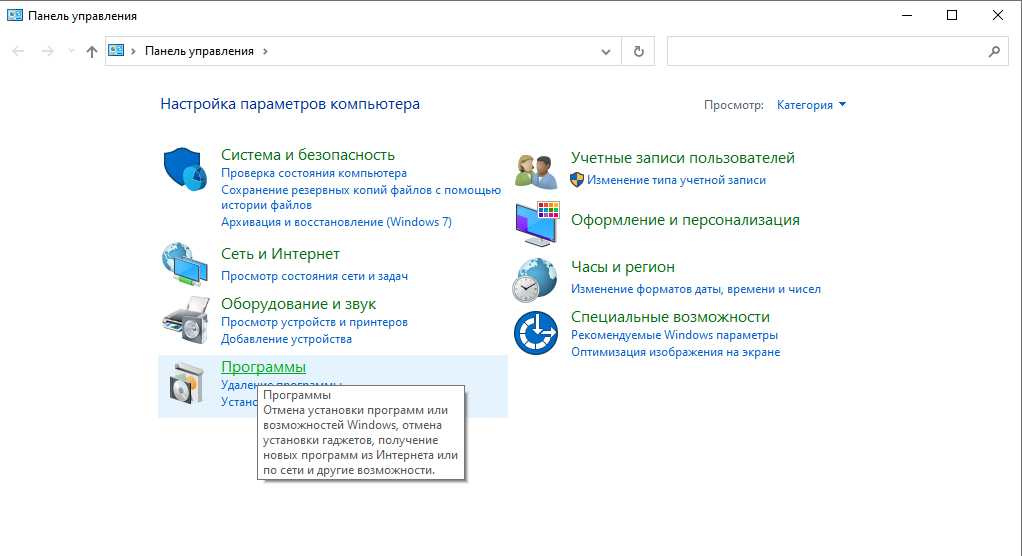Click the forward navigation arrow
Image resolution: width=1022 pixels, height=556 pixels.
(48, 51)
